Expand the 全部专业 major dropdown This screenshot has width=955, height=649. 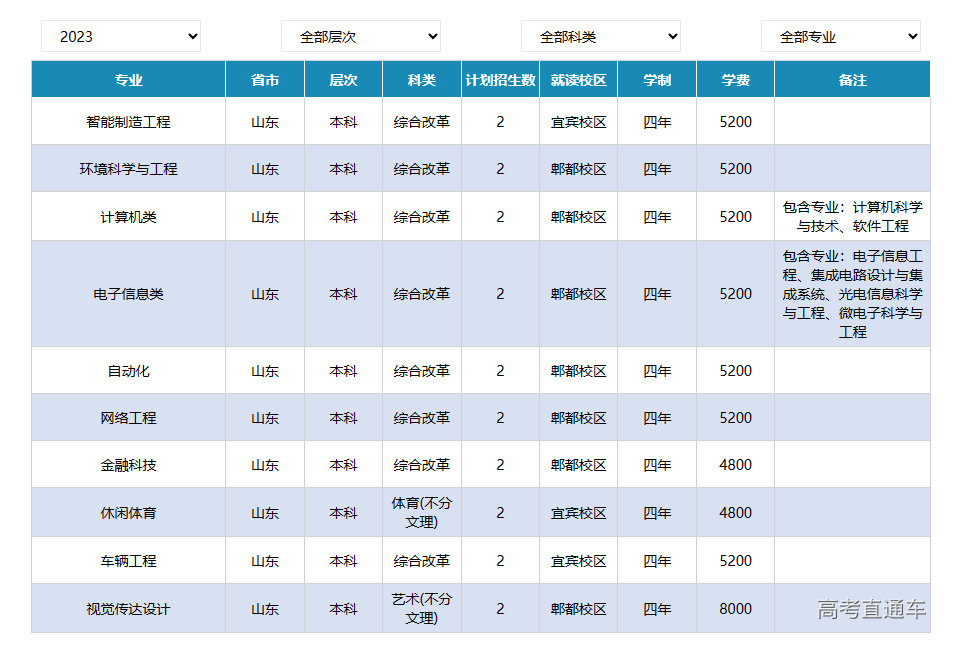coord(840,36)
